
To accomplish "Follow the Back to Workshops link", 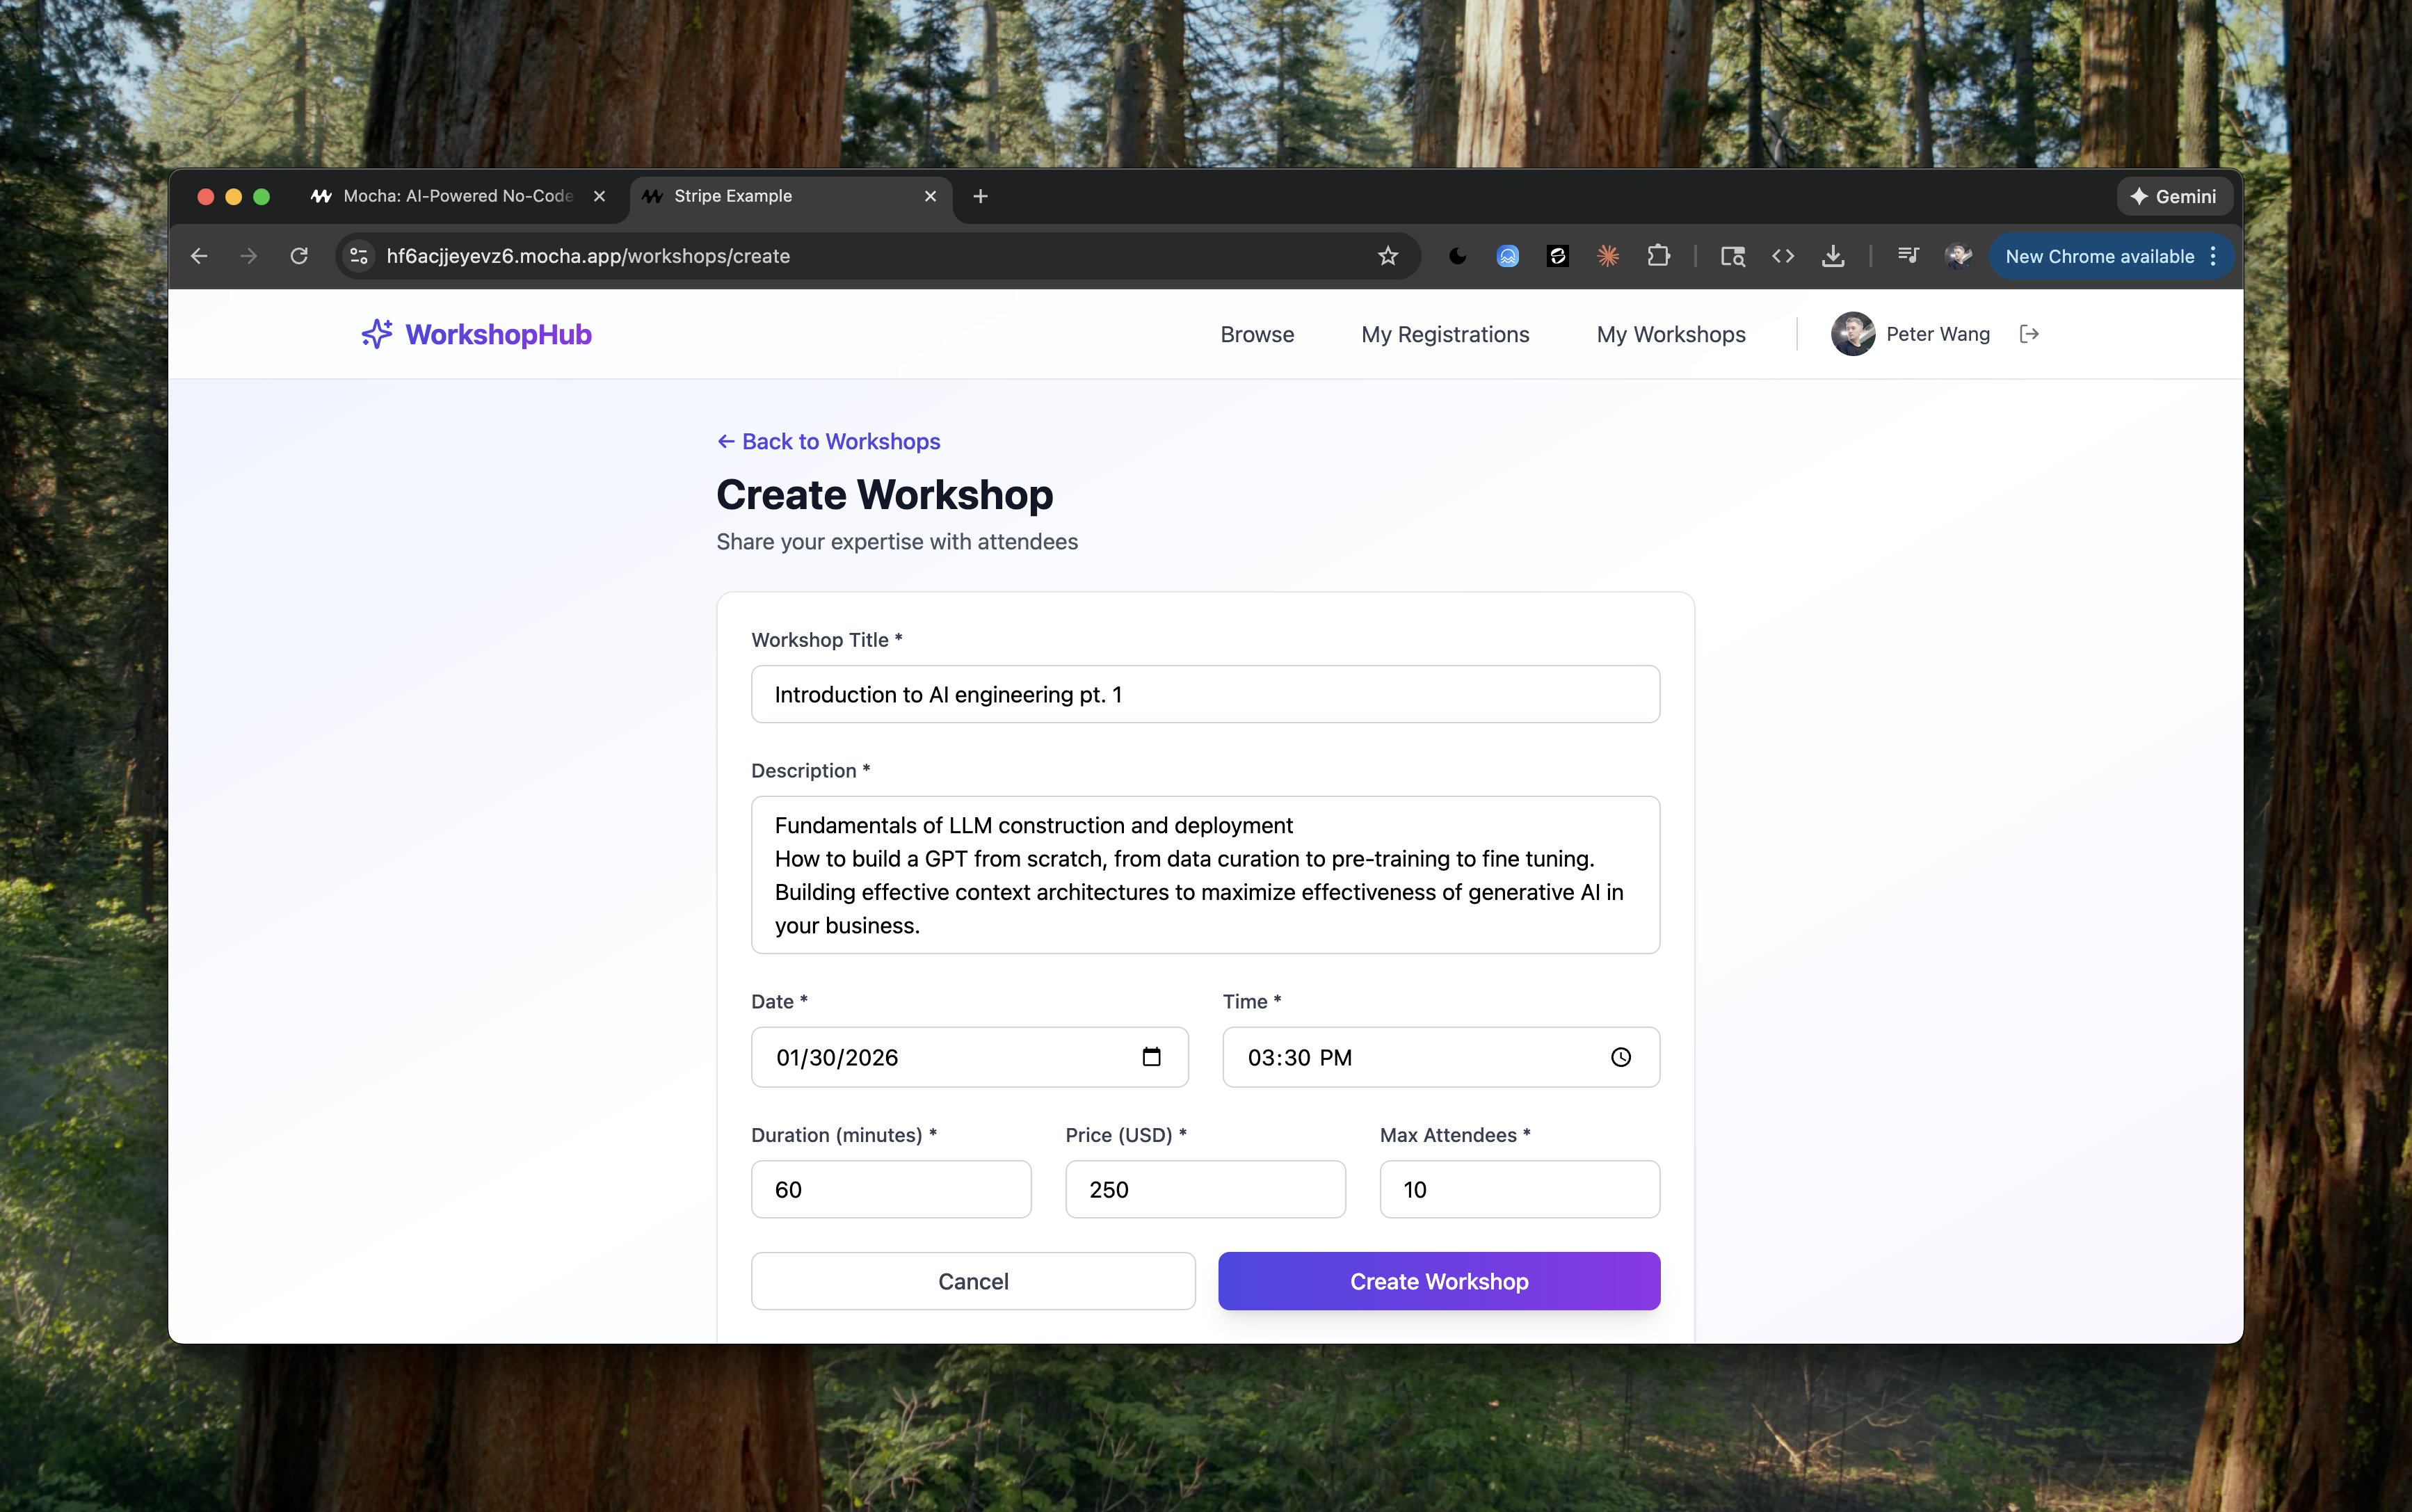I will [x=829, y=441].
